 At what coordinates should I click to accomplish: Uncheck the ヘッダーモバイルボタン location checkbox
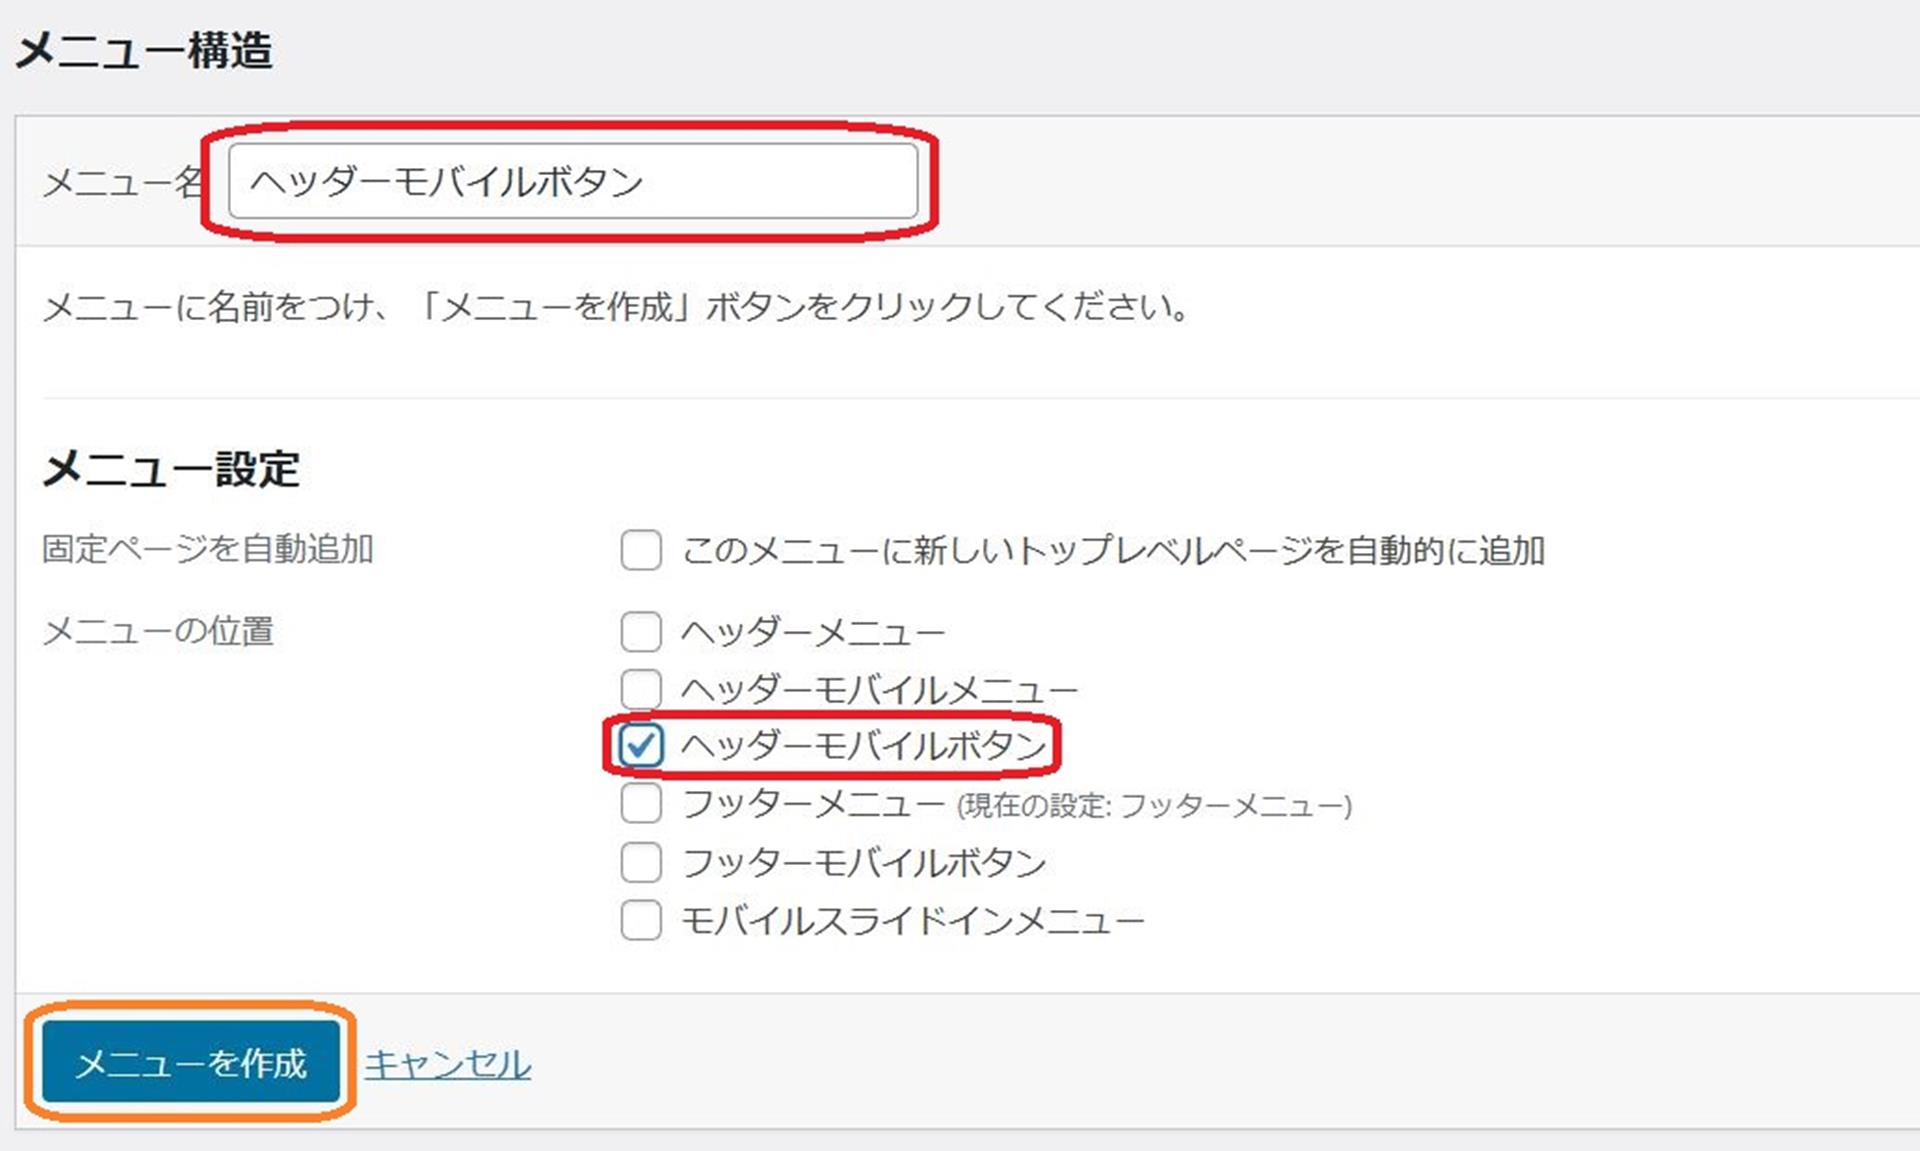tap(641, 745)
